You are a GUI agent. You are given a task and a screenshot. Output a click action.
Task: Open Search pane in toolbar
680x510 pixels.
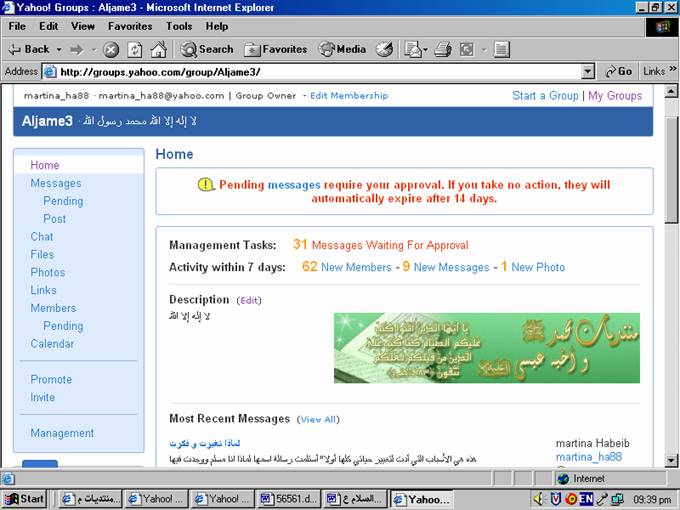(207, 49)
